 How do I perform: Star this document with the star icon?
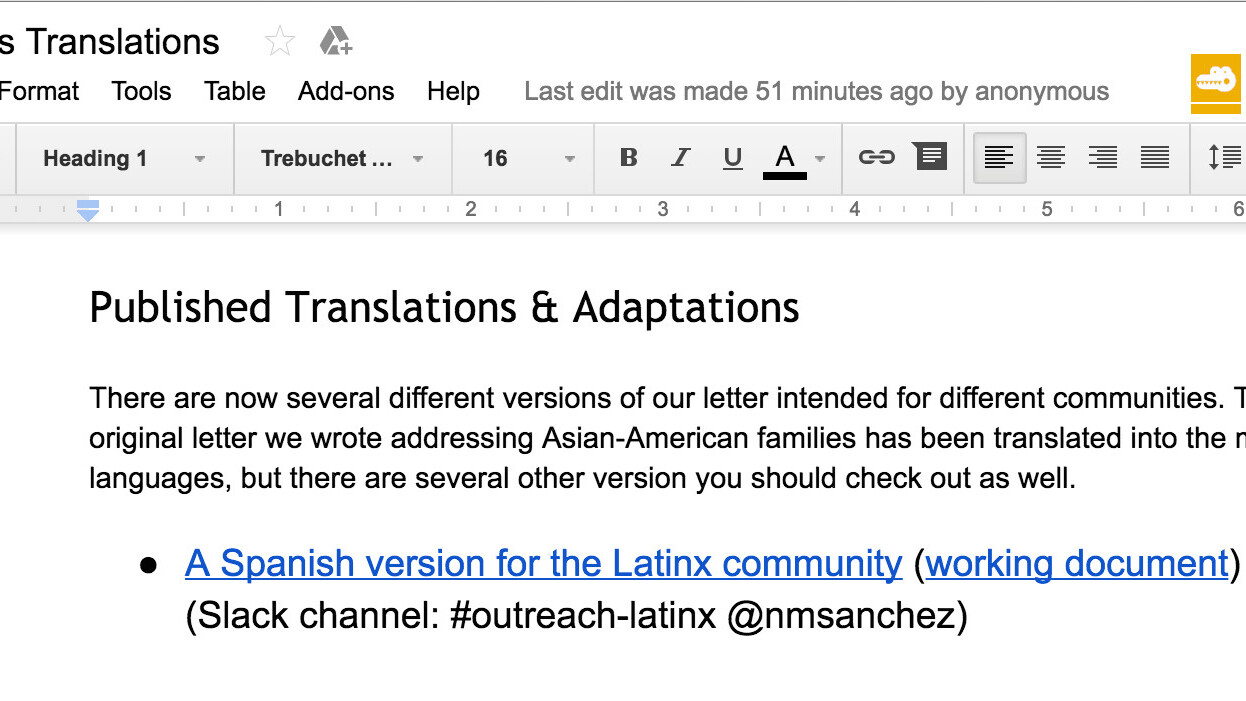pos(280,42)
